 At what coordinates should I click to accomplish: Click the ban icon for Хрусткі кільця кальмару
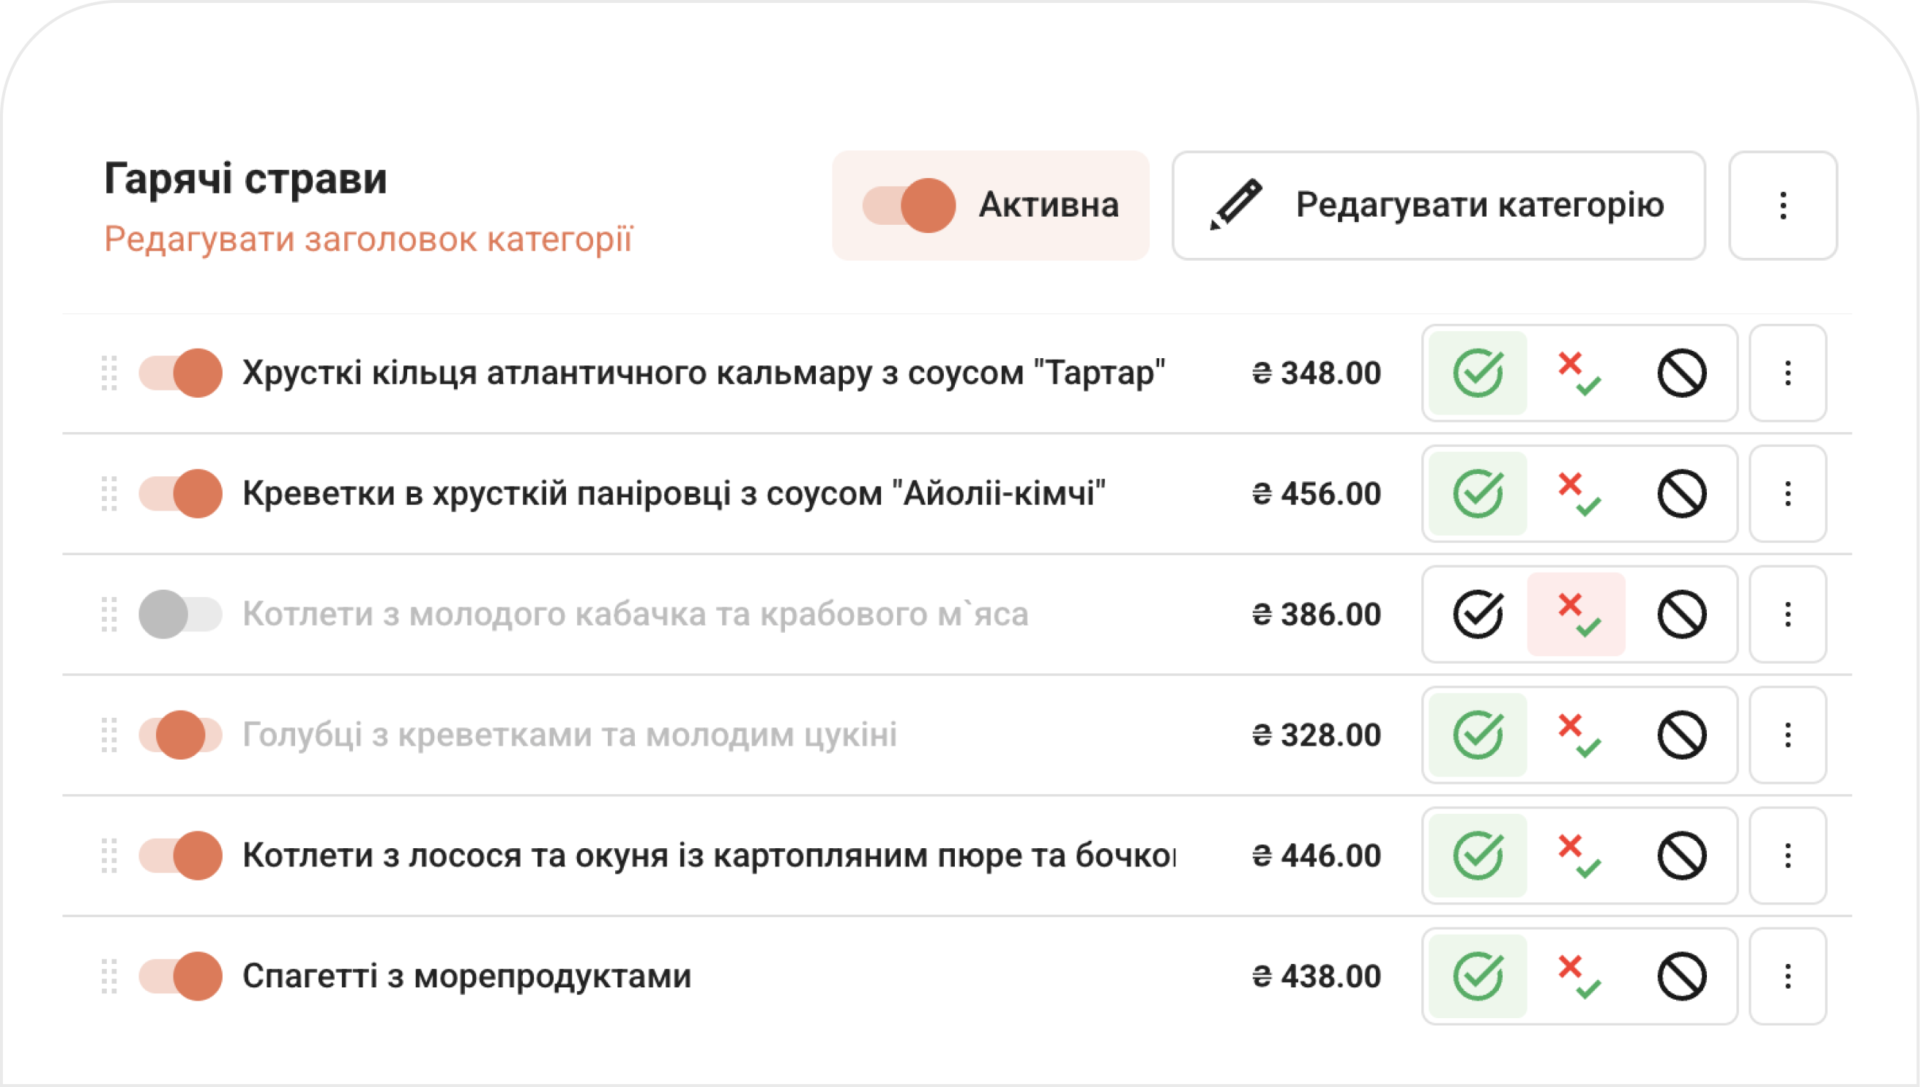point(1682,373)
